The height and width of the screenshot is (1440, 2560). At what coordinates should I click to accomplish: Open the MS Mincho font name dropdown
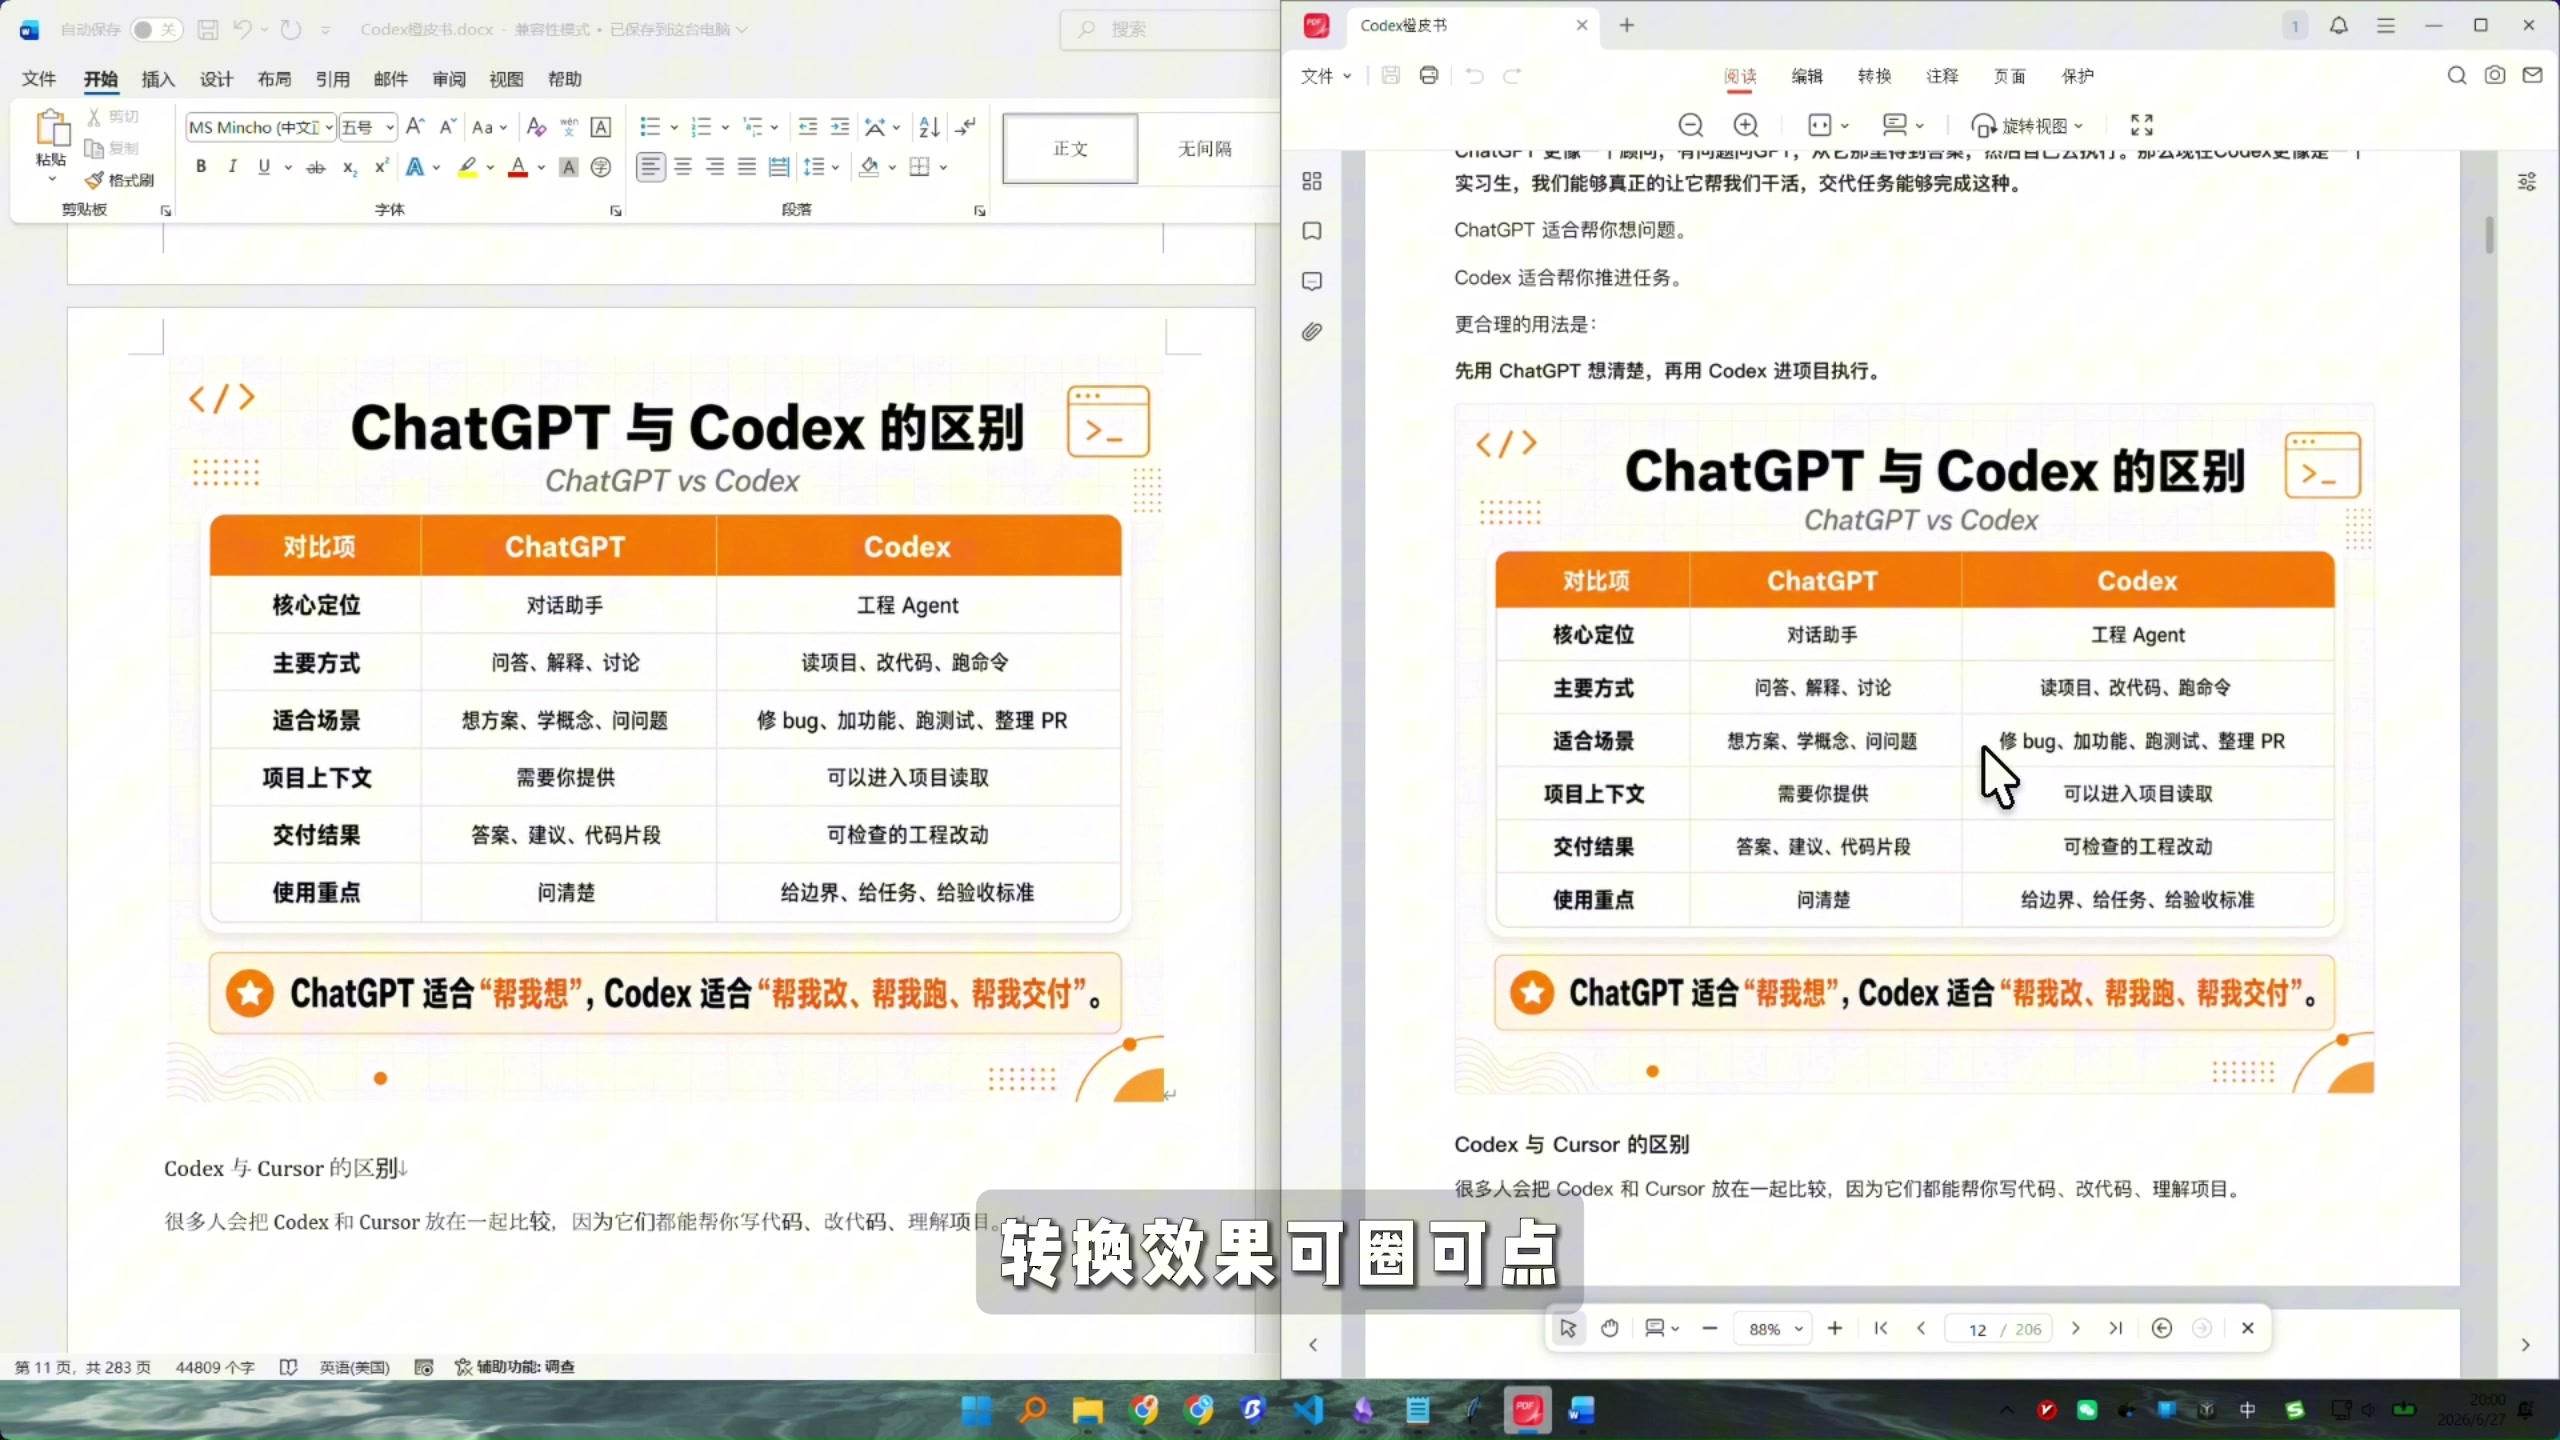coord(329,127)
